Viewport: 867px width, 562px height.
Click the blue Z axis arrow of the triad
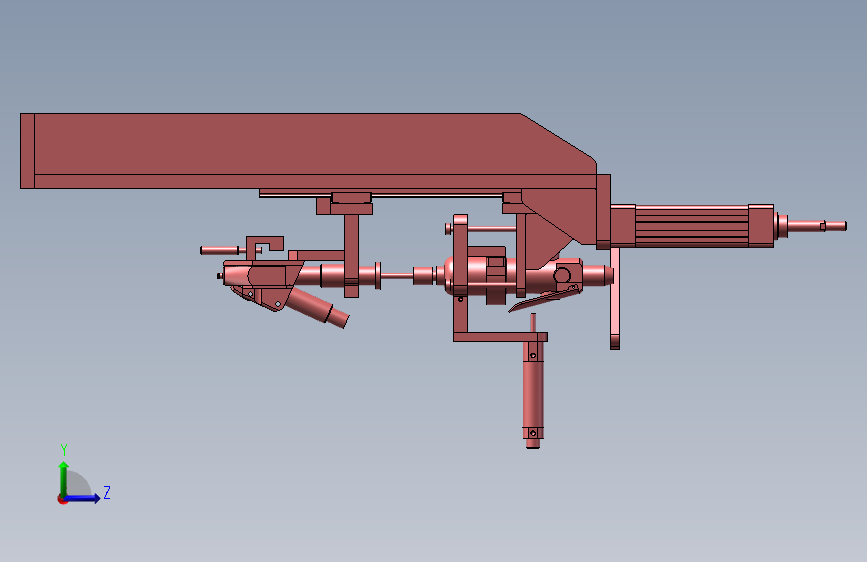tap(83, 498)
